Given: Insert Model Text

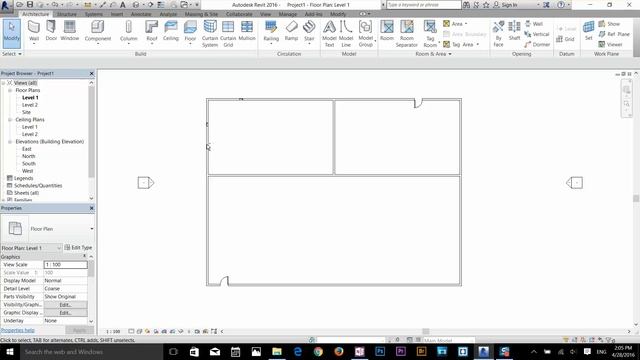Looking at the screenshot, I should click(x=329, y=34).
